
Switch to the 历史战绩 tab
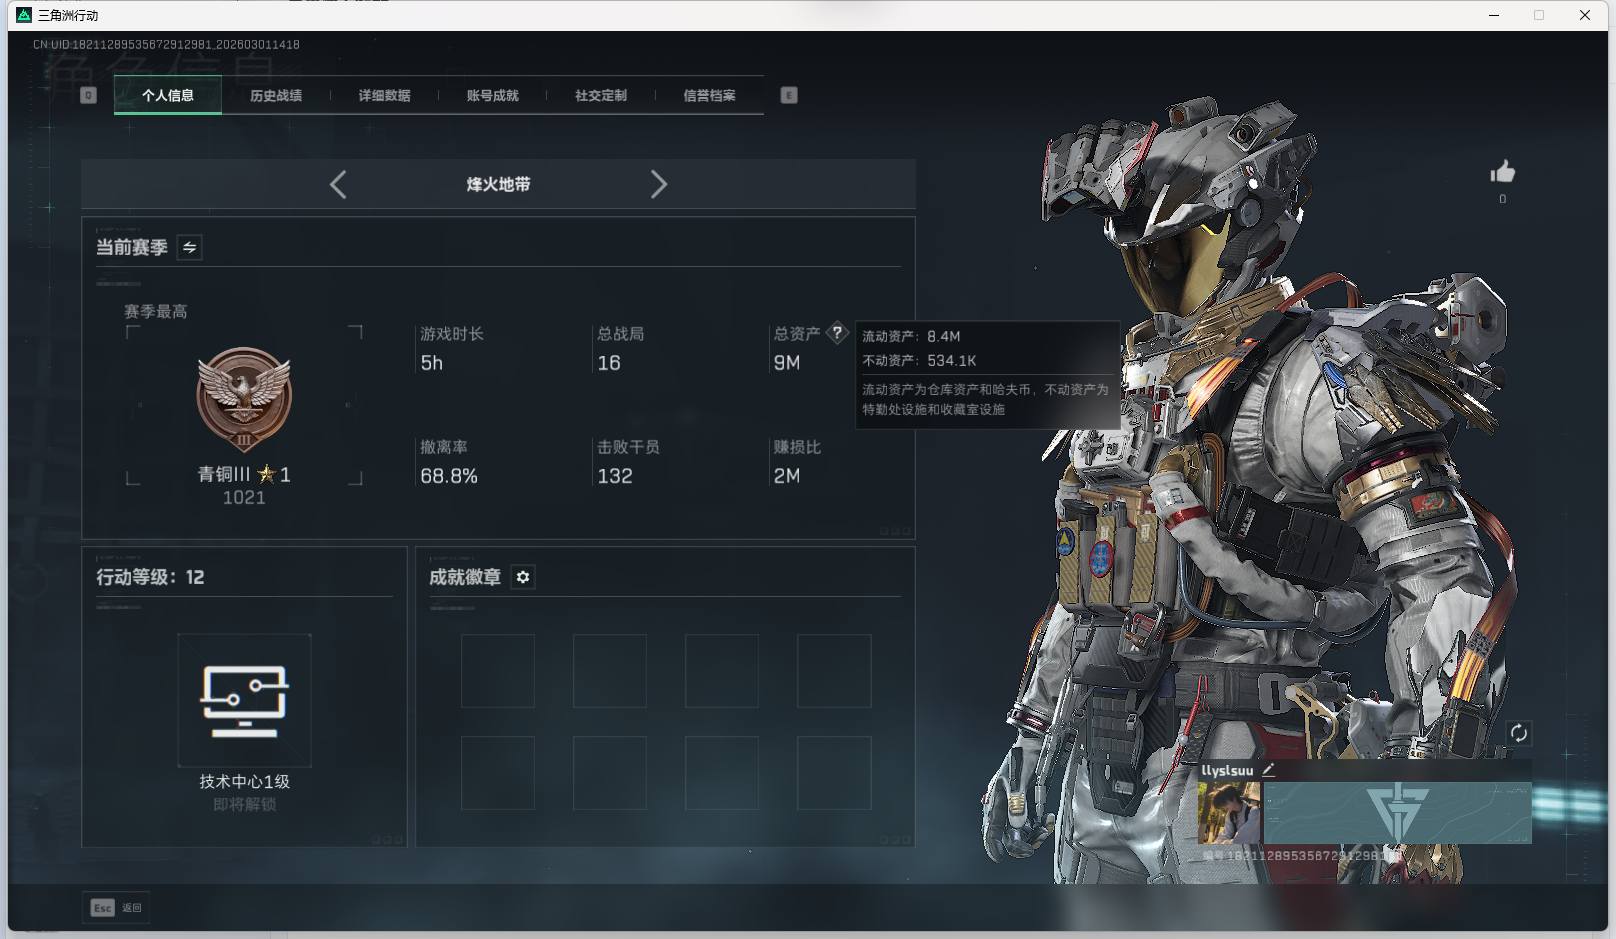click(x=276, y=95)
